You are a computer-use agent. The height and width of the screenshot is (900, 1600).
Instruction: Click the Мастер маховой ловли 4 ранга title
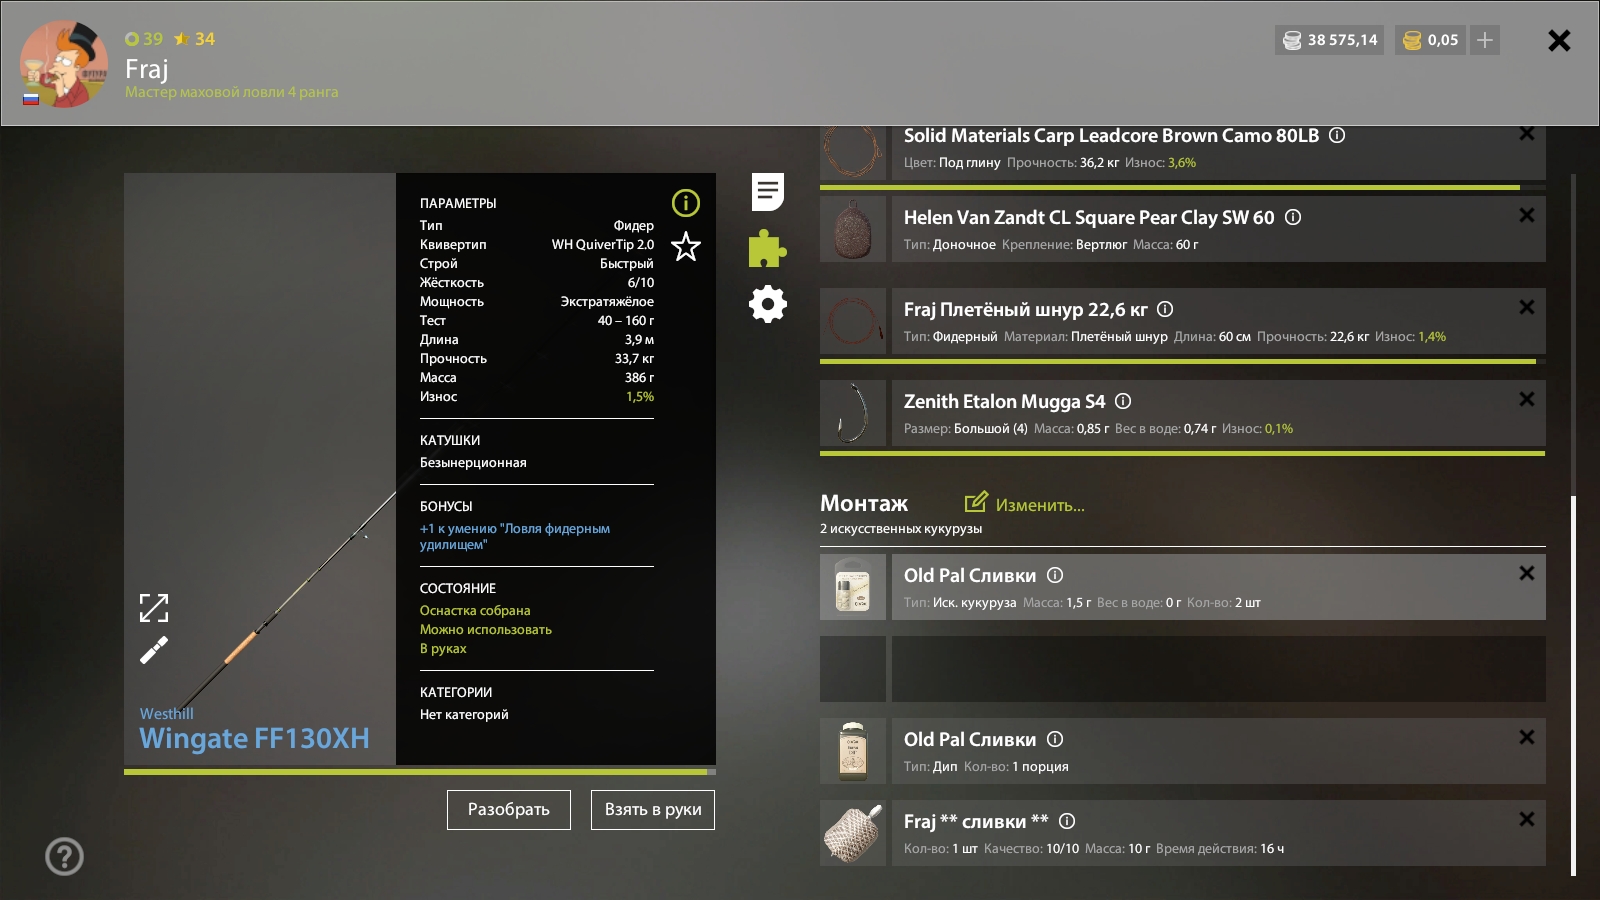point(232,92)
